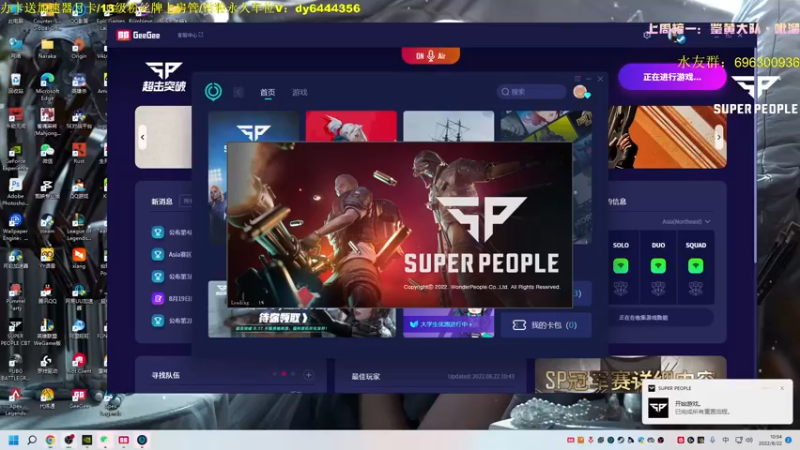
Task: Open 腾讯QQ desktop shortcut
Action: tap(47, 294)
